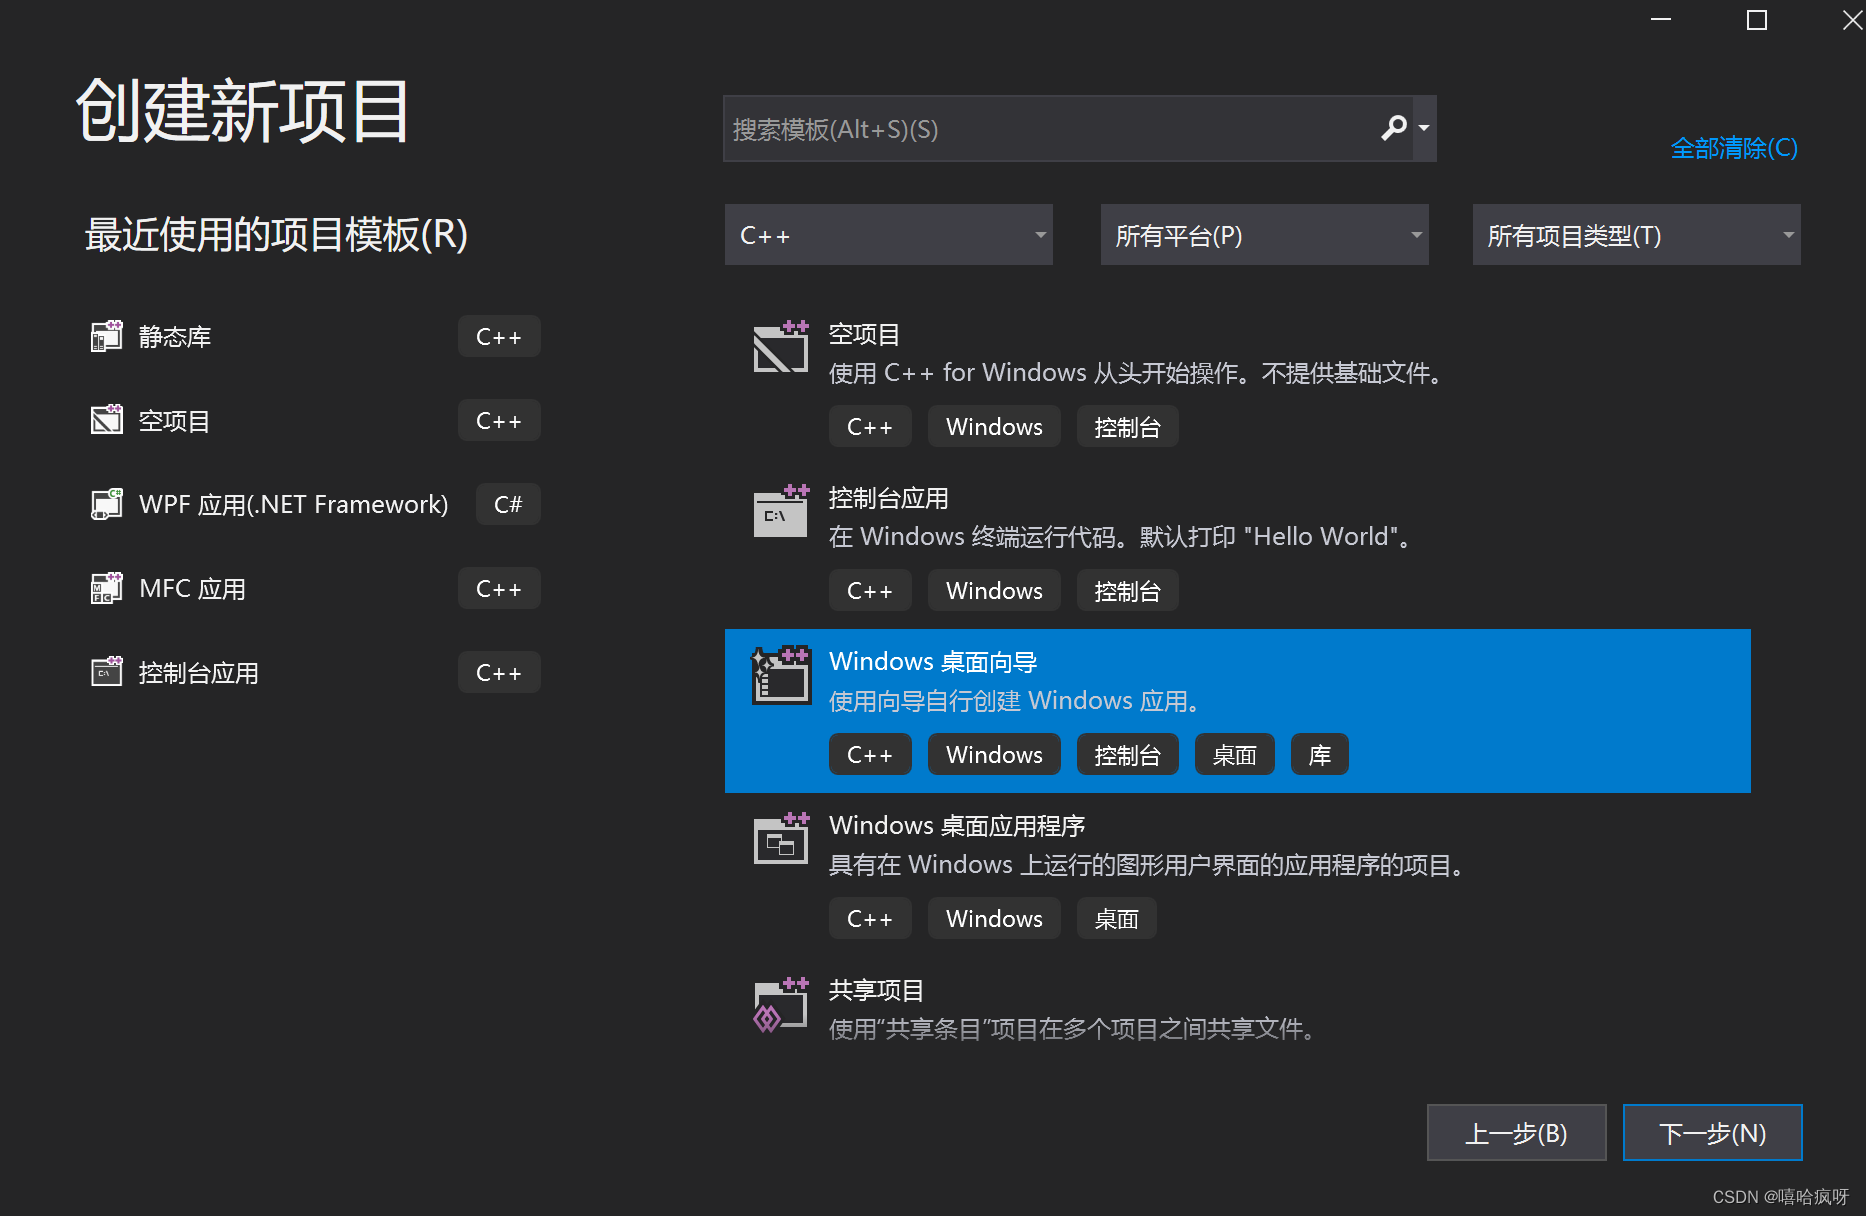Select the Windows 桌面向导 template title
Screen dimensions: 1866x1216
[933, 662]
